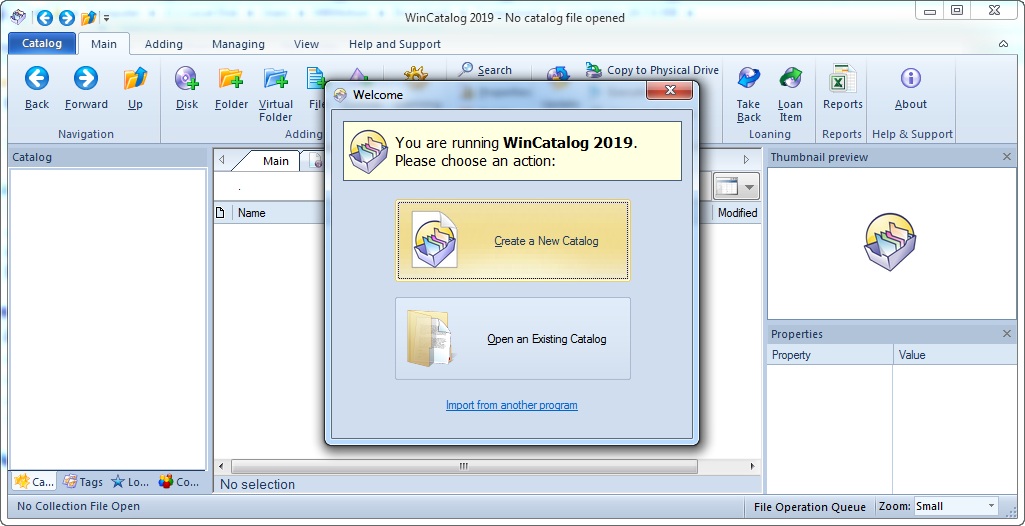Click Import from another program link
Viewport: 1025px width, 526px height.
(511, 405)
